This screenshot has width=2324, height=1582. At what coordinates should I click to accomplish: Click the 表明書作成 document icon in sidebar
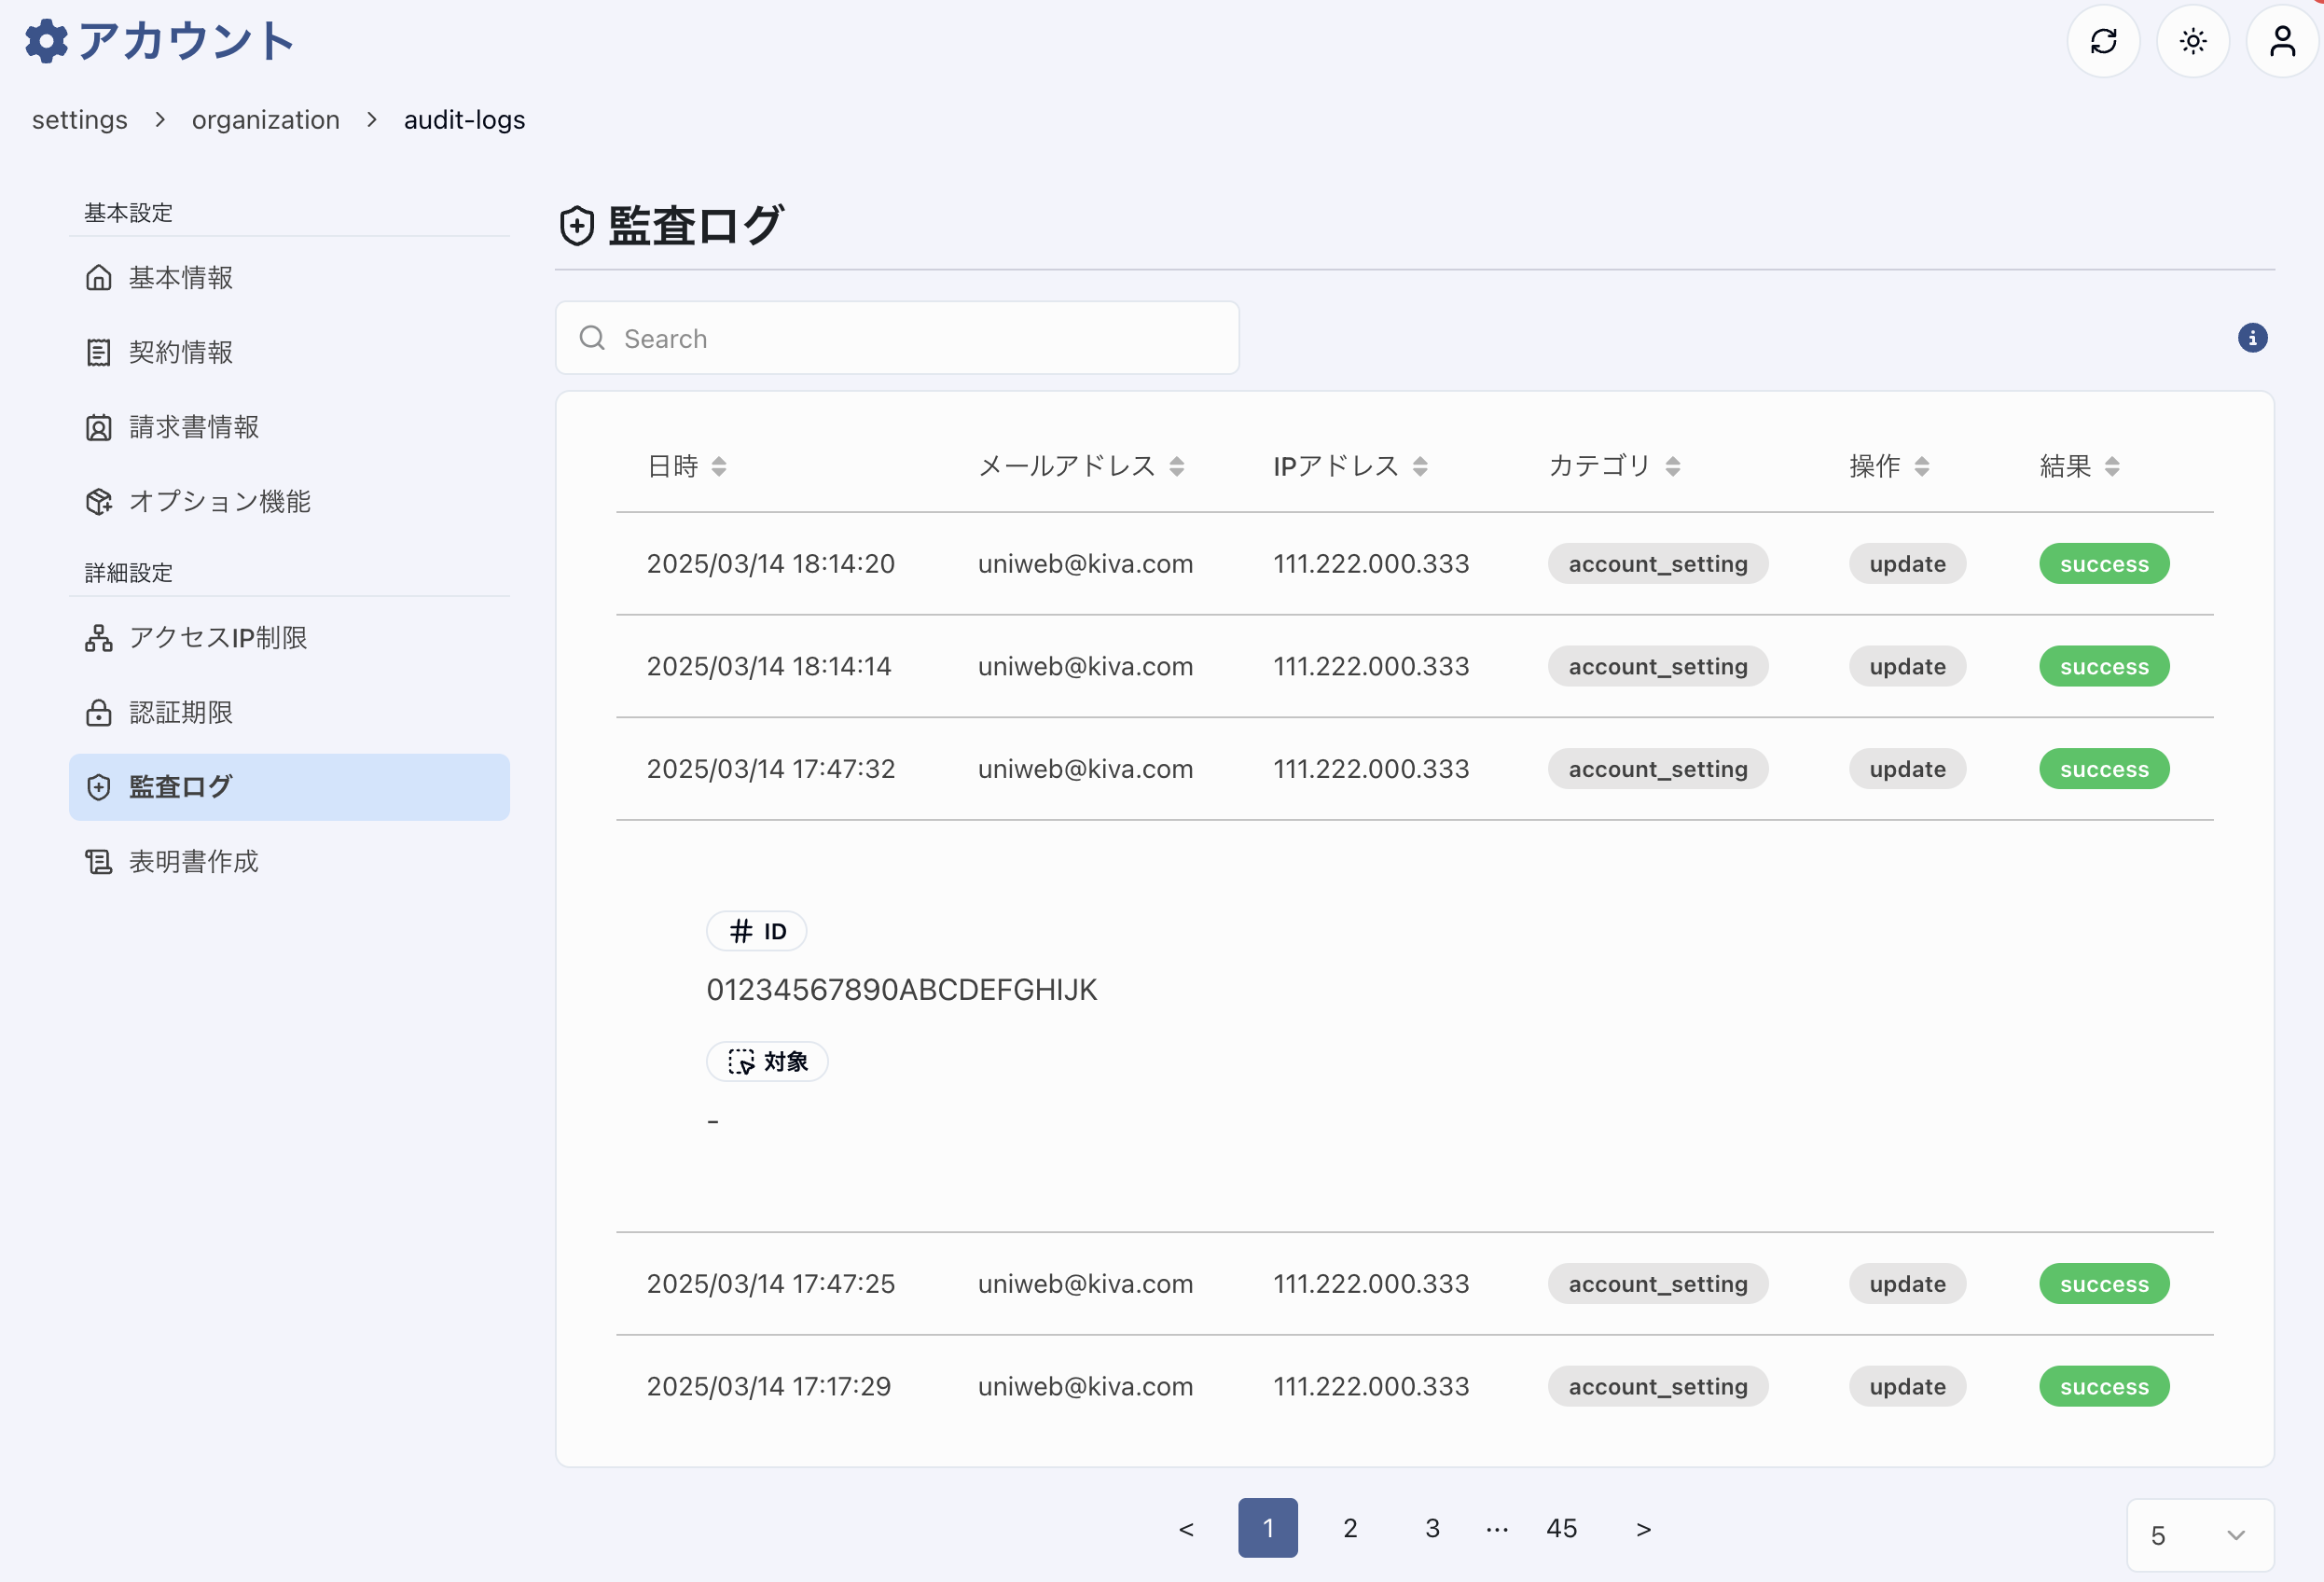click(x=99, y=862)
